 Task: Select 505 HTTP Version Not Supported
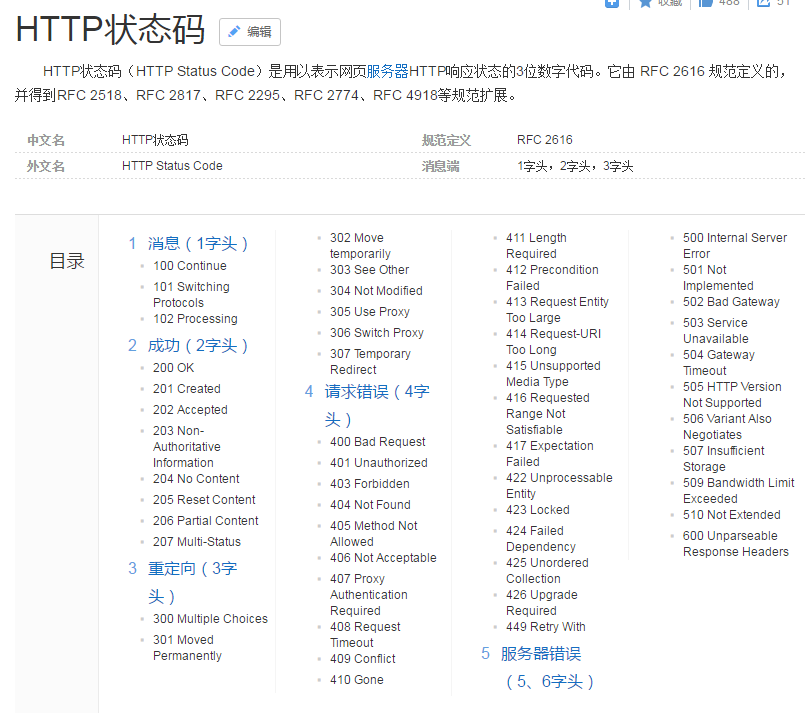click(x=732, y=395)
